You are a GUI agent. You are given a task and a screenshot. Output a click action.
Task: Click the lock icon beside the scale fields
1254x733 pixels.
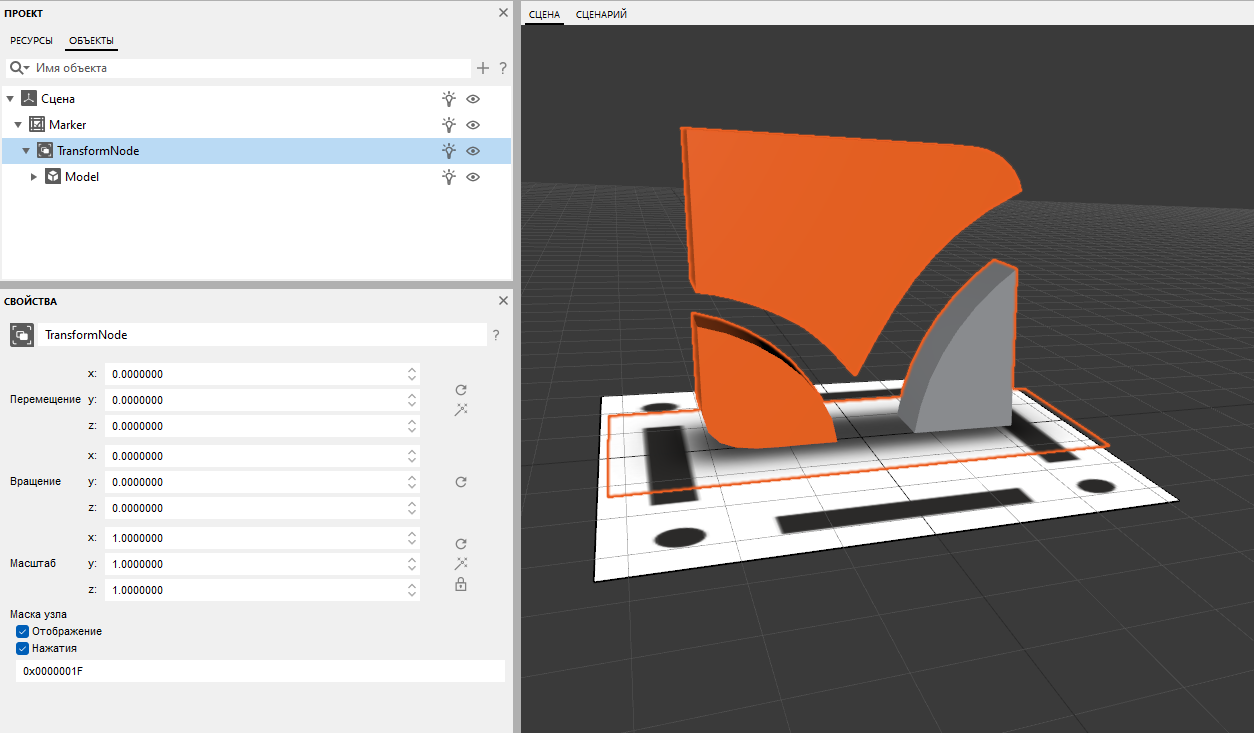coord(461,584)
